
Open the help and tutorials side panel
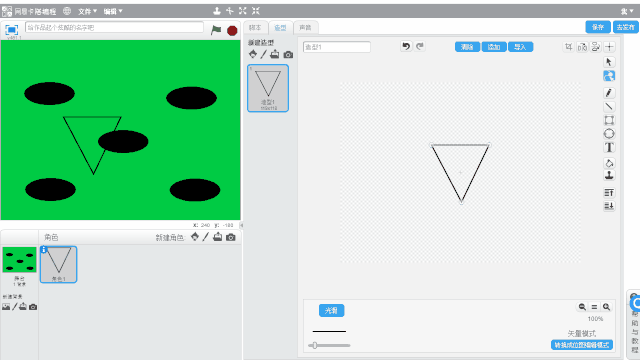coord(634,324)
